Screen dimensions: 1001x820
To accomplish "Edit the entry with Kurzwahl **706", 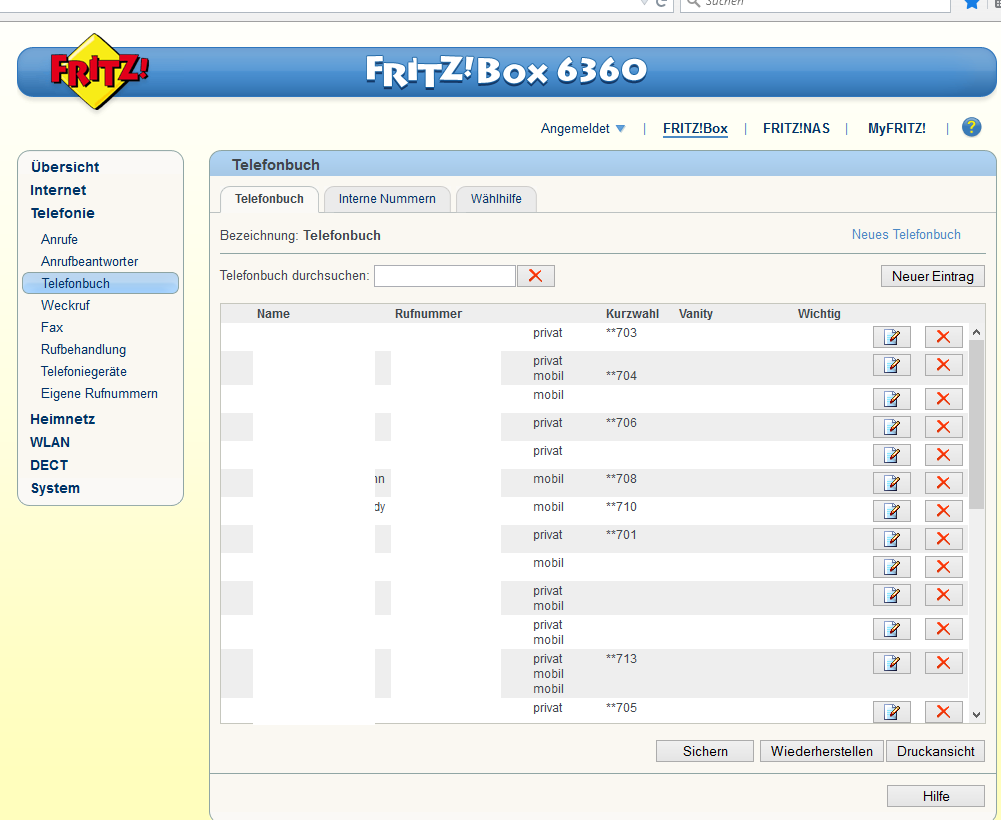I will tap(891, 427).
